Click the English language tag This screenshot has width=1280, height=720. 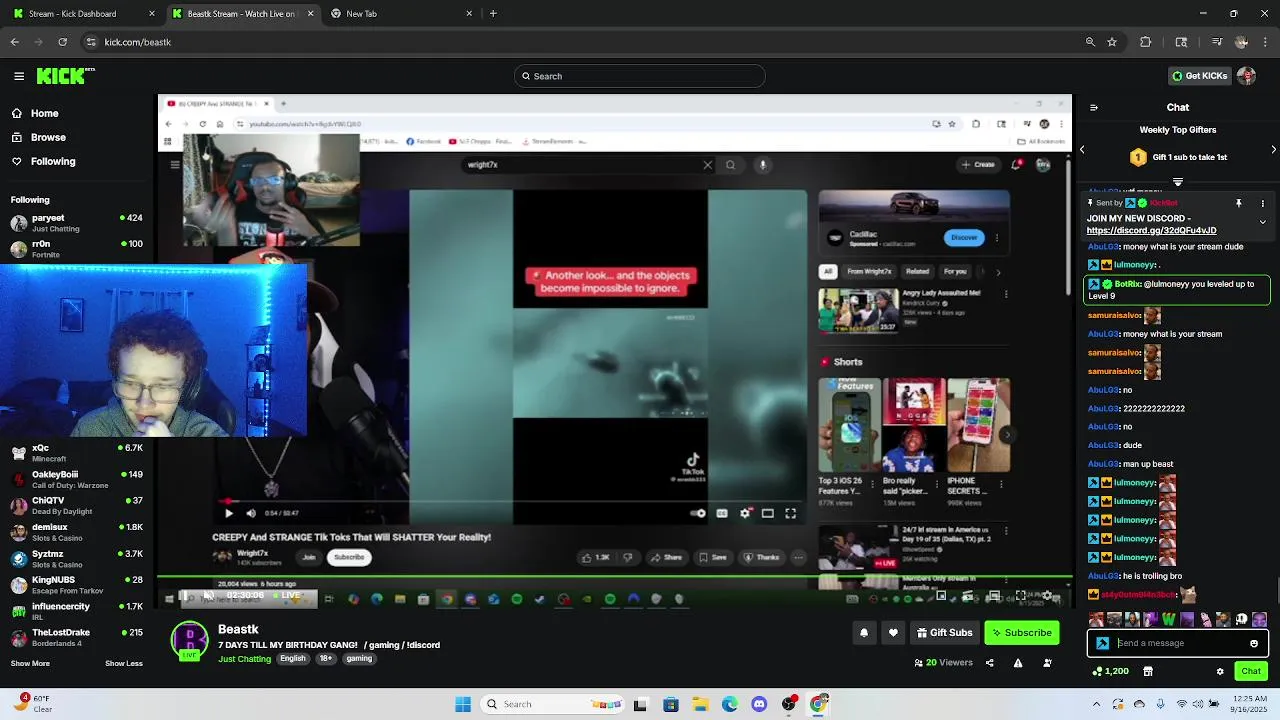pos(293,659)
